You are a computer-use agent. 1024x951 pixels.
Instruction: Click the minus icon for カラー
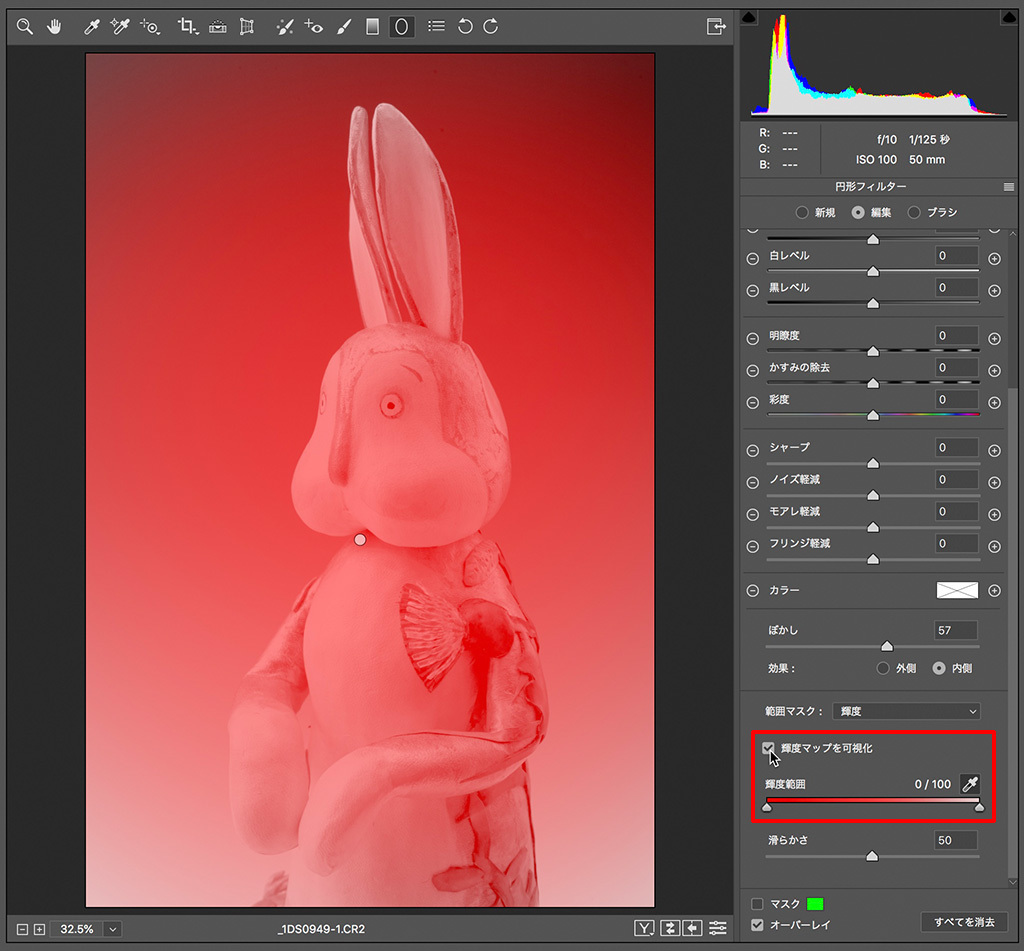tap(752, 590)
